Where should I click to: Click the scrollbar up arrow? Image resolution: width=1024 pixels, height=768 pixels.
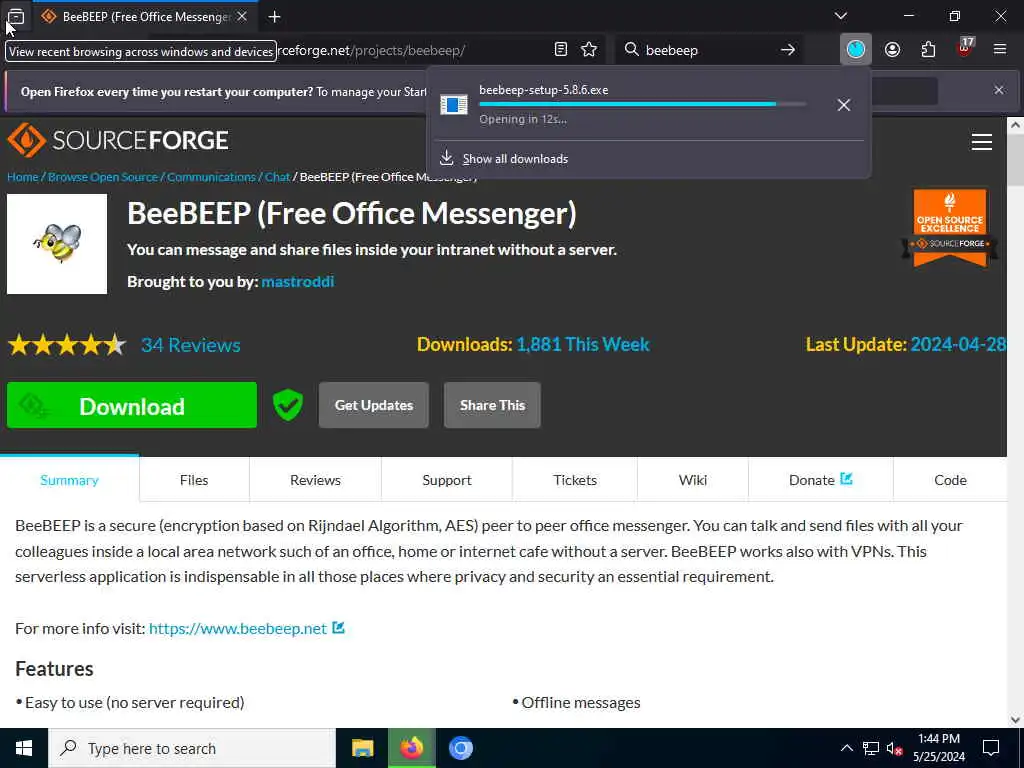tap(1016, 125)
